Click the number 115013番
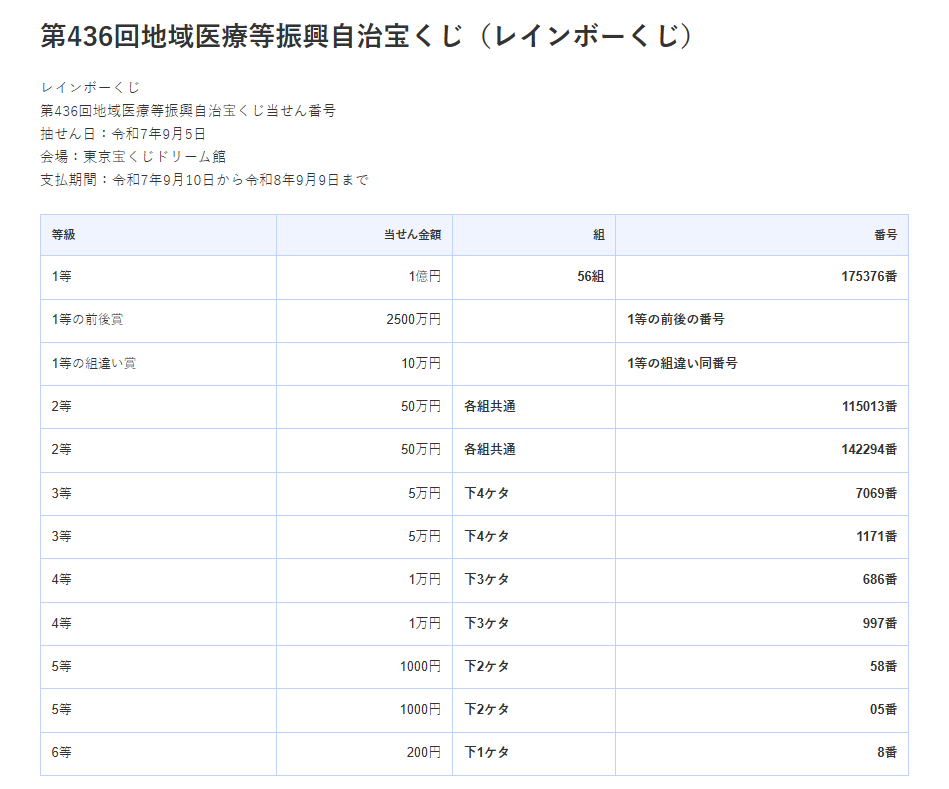Viewport: 949px width, 789px height. coord(869,407)
